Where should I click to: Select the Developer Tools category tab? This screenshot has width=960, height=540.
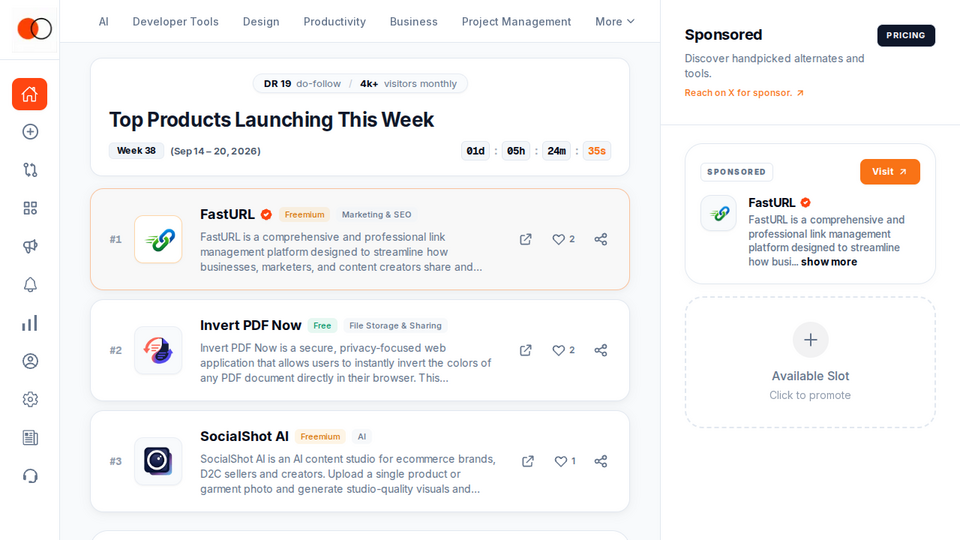click(x=176, y=21)
